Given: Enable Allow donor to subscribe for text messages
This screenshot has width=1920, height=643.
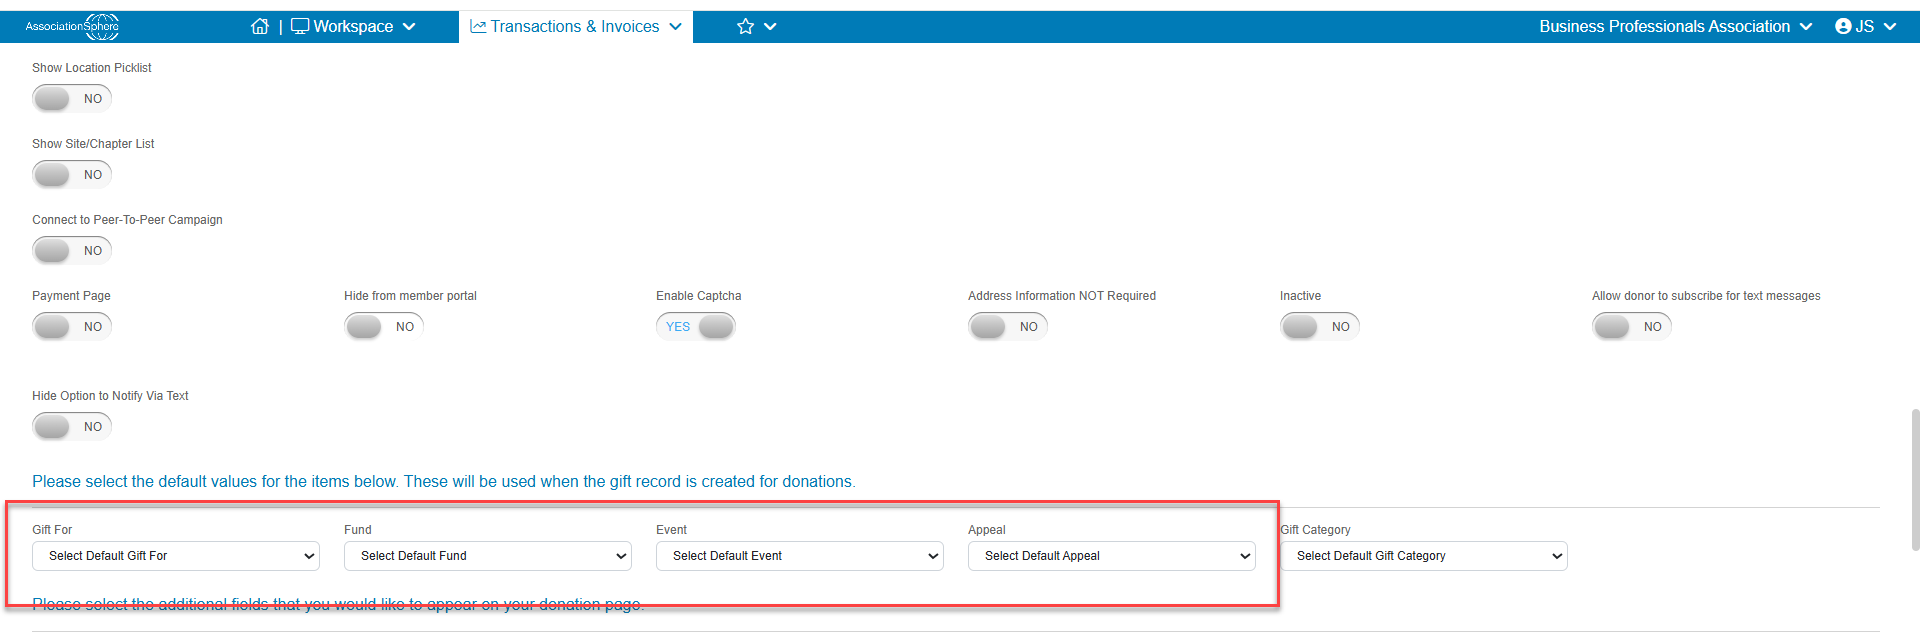Looking at the screenshot, I should click(1632, 327).
